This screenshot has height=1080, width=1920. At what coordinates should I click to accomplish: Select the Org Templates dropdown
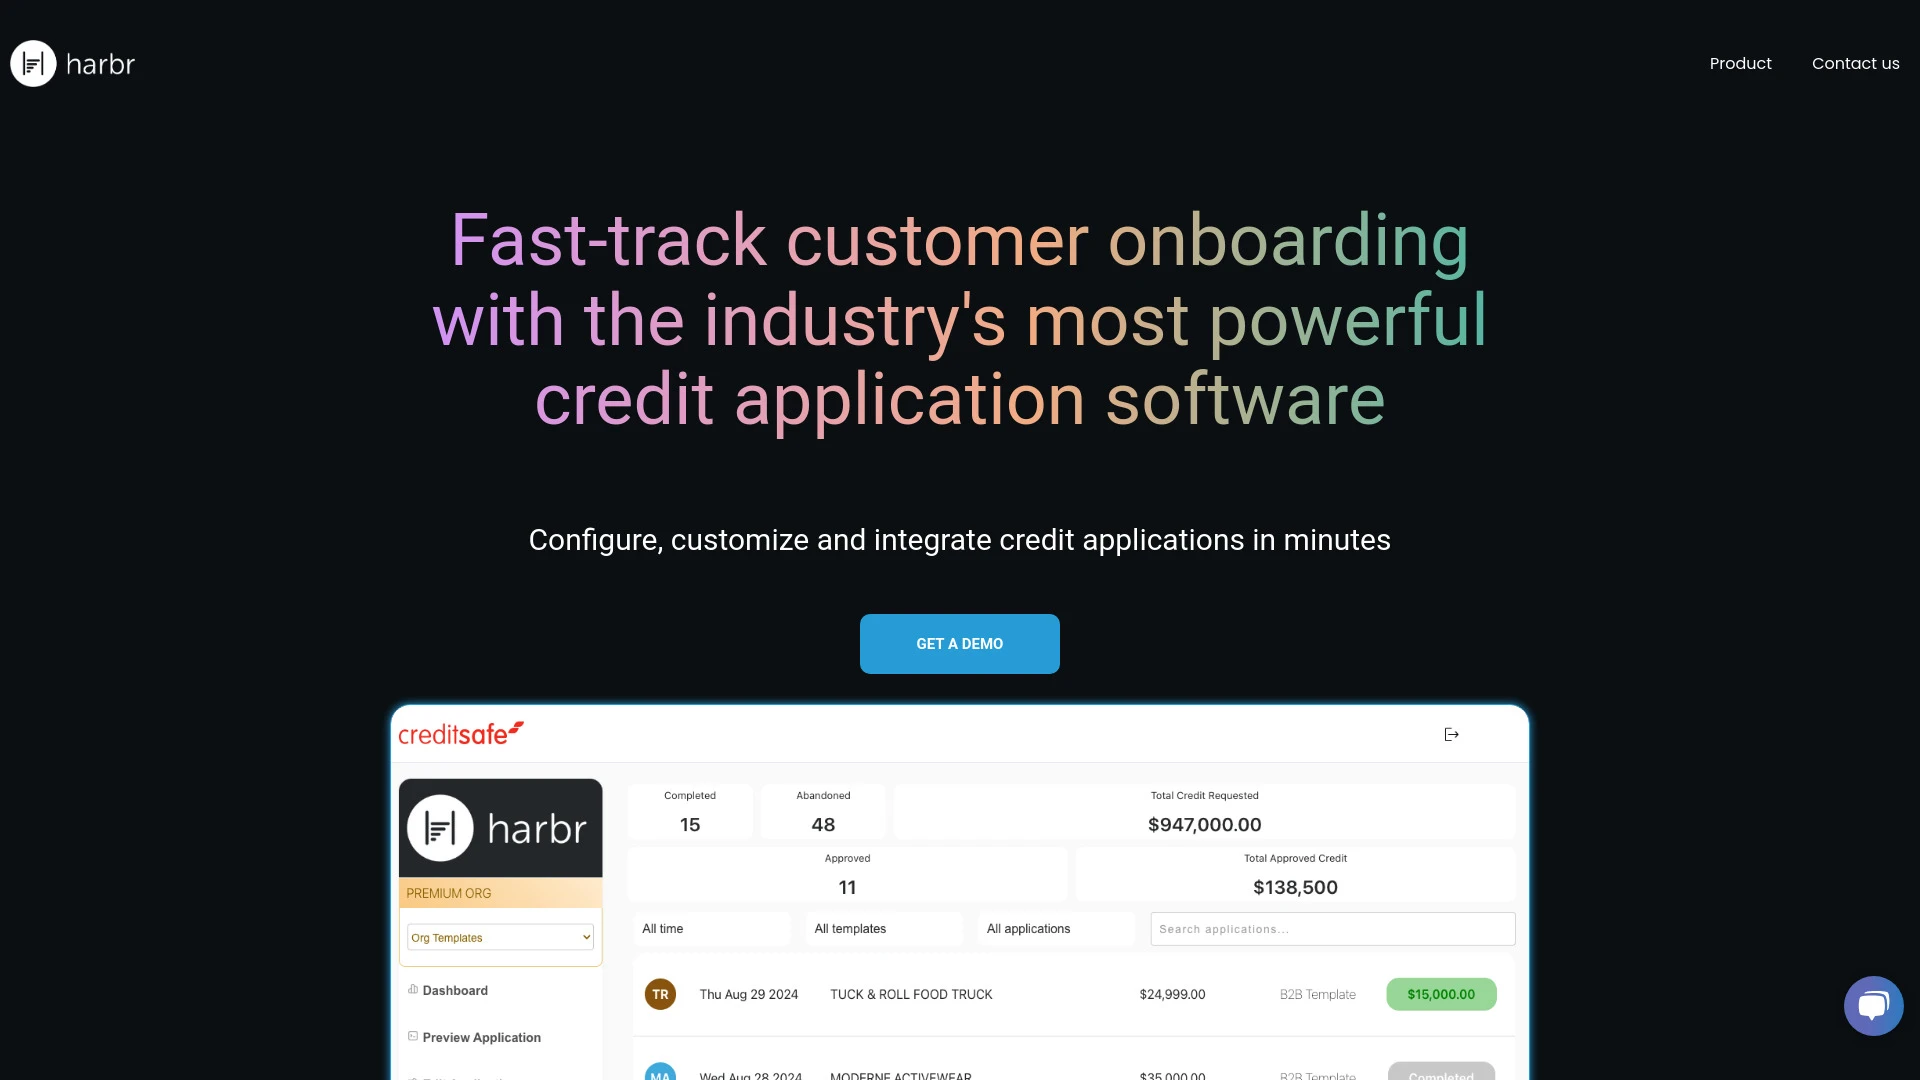tap(498, 938)
